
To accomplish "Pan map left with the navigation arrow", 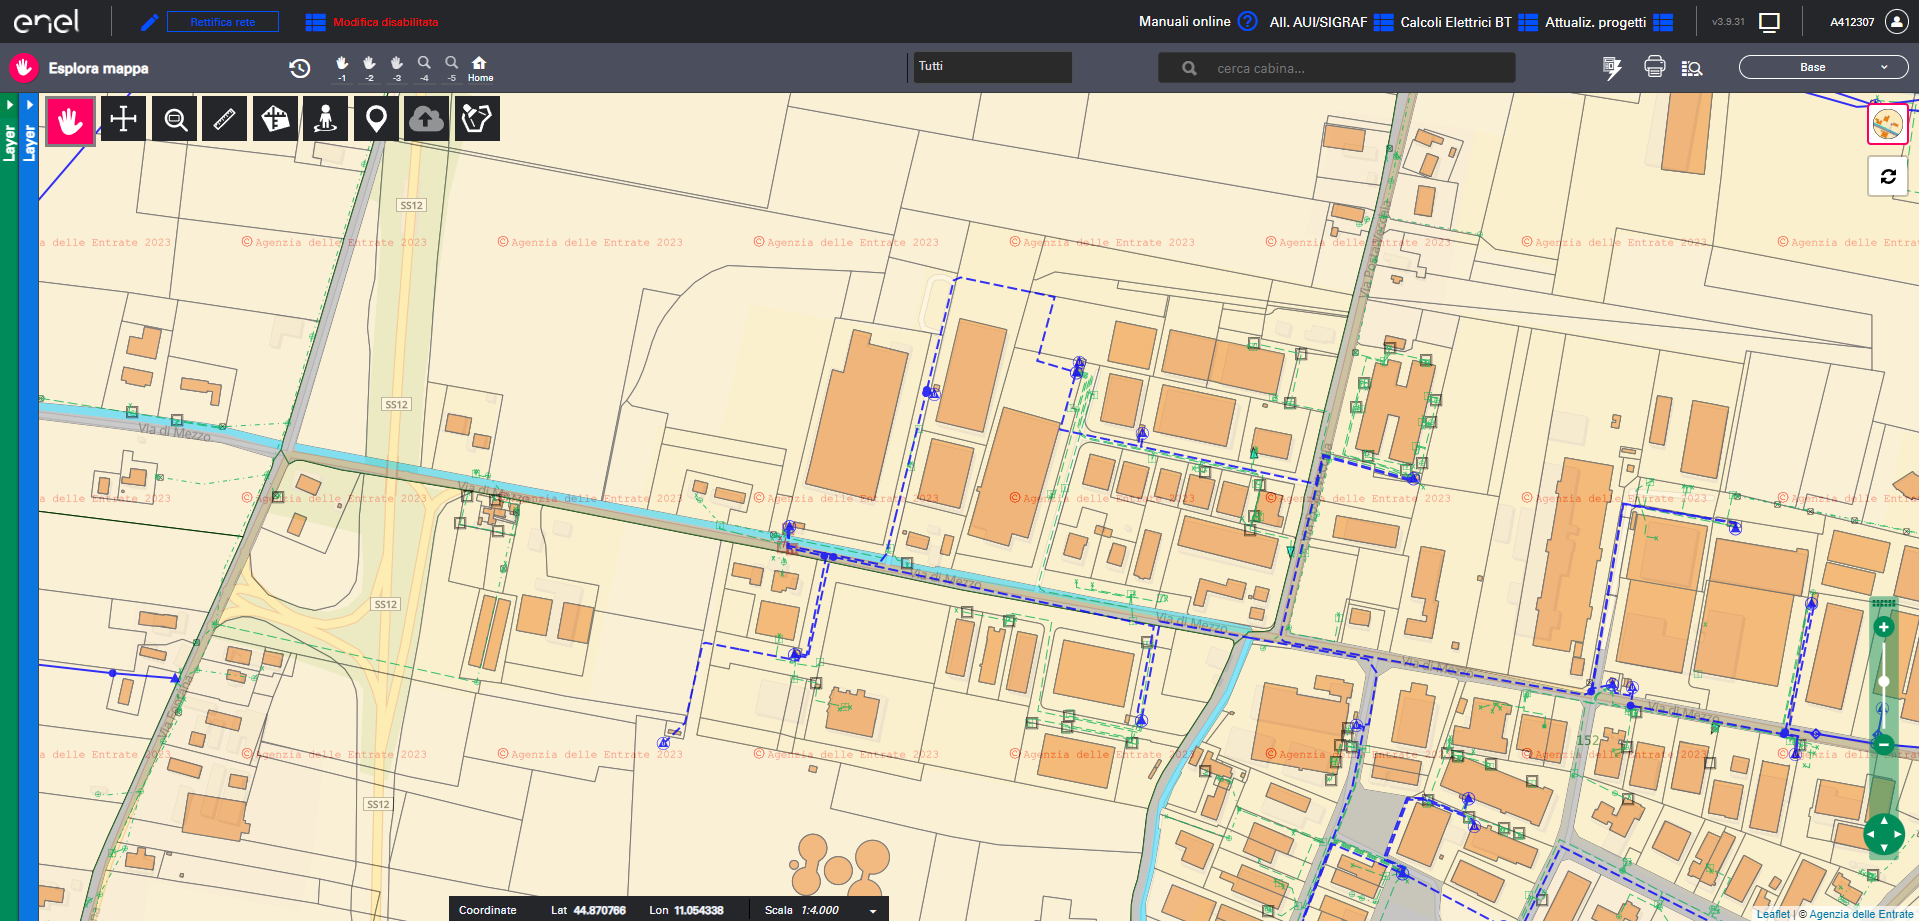I will [x=1870, y=834].
